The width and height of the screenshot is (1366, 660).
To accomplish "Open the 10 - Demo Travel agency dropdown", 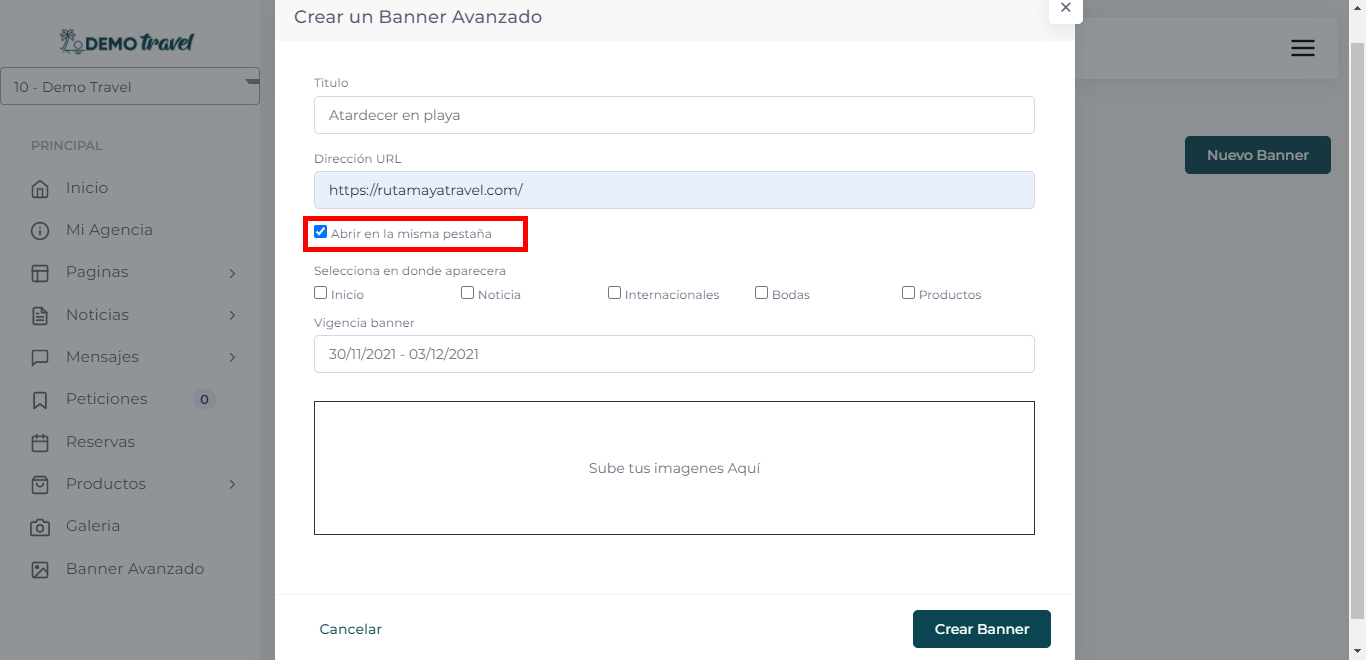I will (x=130, y=86).
